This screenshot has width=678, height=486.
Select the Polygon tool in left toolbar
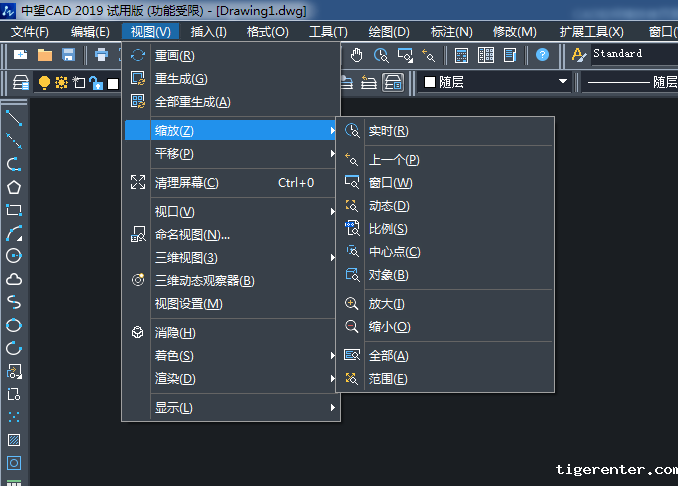[14, 187]
